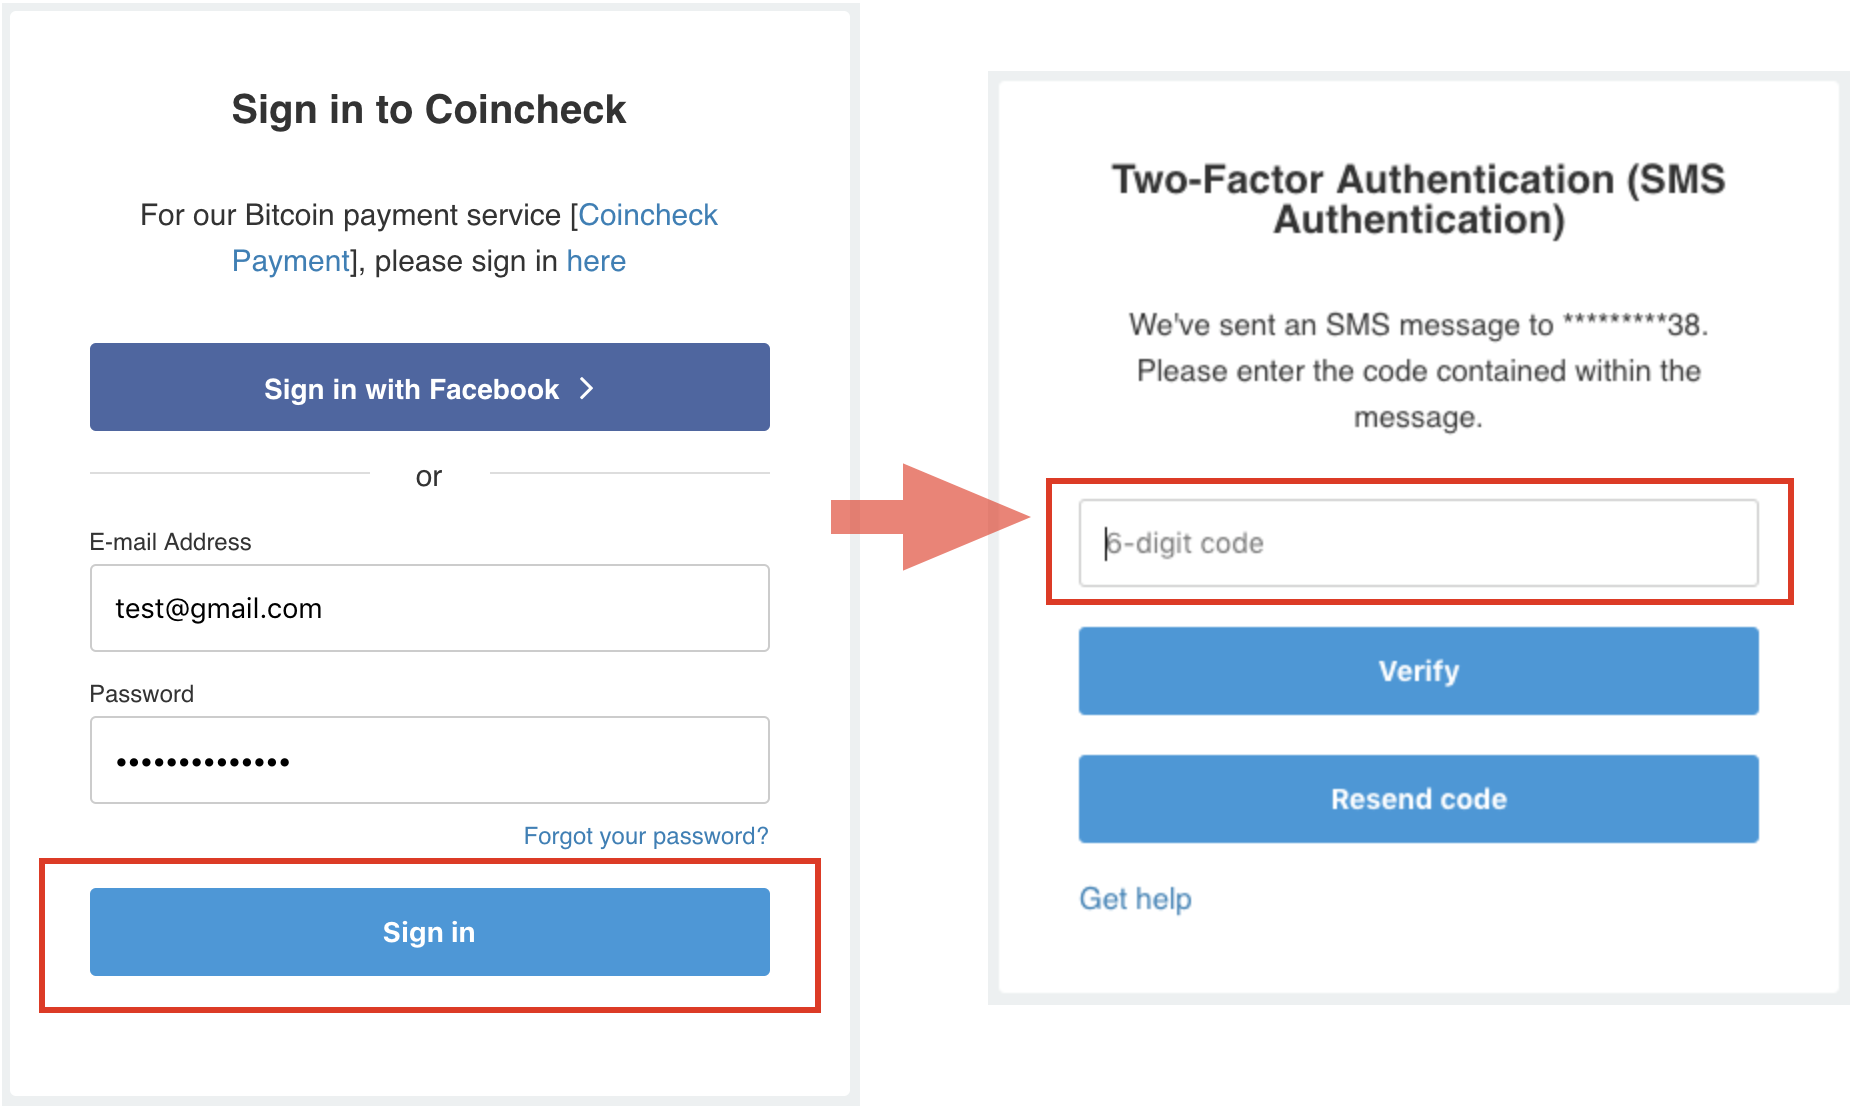This screenshot has width=1854, height=1110.
Task: Focus the 6-digit code input field
Action: click(x=1418, y=543)
